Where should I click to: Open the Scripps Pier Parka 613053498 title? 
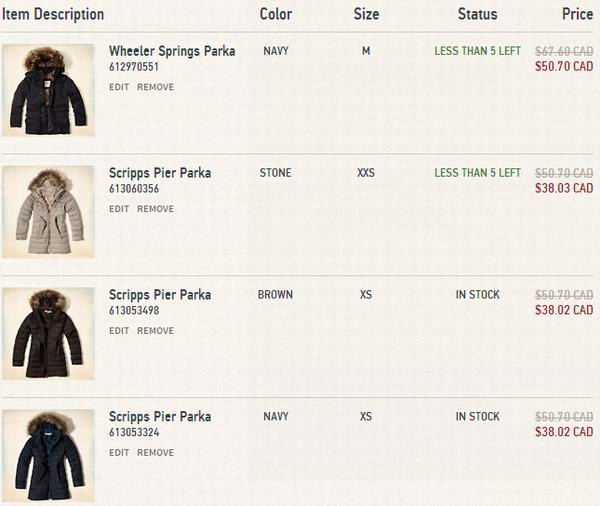[x=160, y=295]
